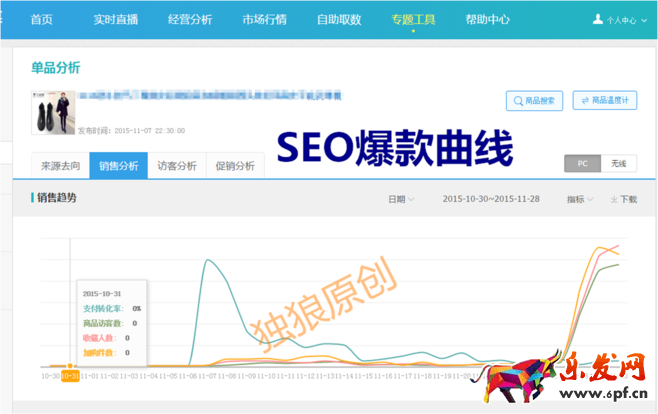Open 实时直播 in top navigation
Viewport: 658px width, 414px height.
tap(116, 19)
